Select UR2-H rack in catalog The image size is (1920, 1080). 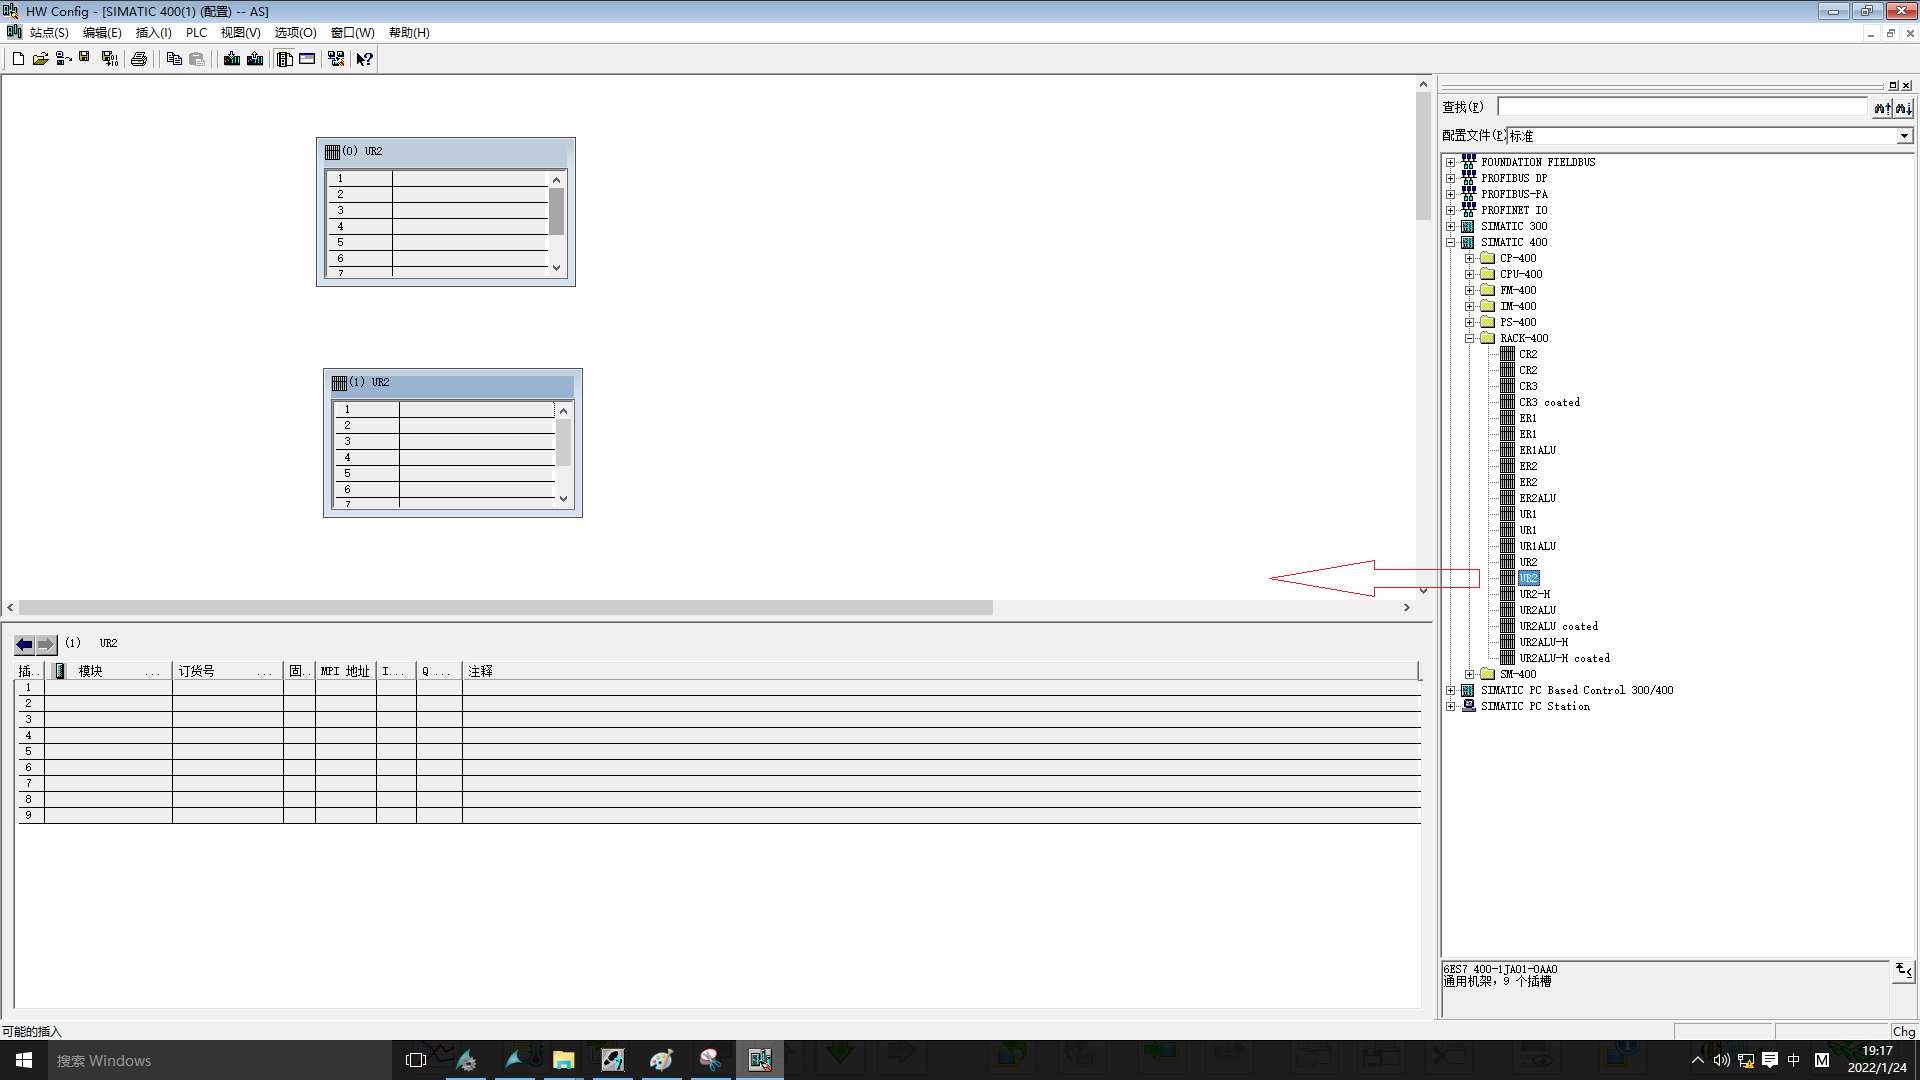point(1534,594)
